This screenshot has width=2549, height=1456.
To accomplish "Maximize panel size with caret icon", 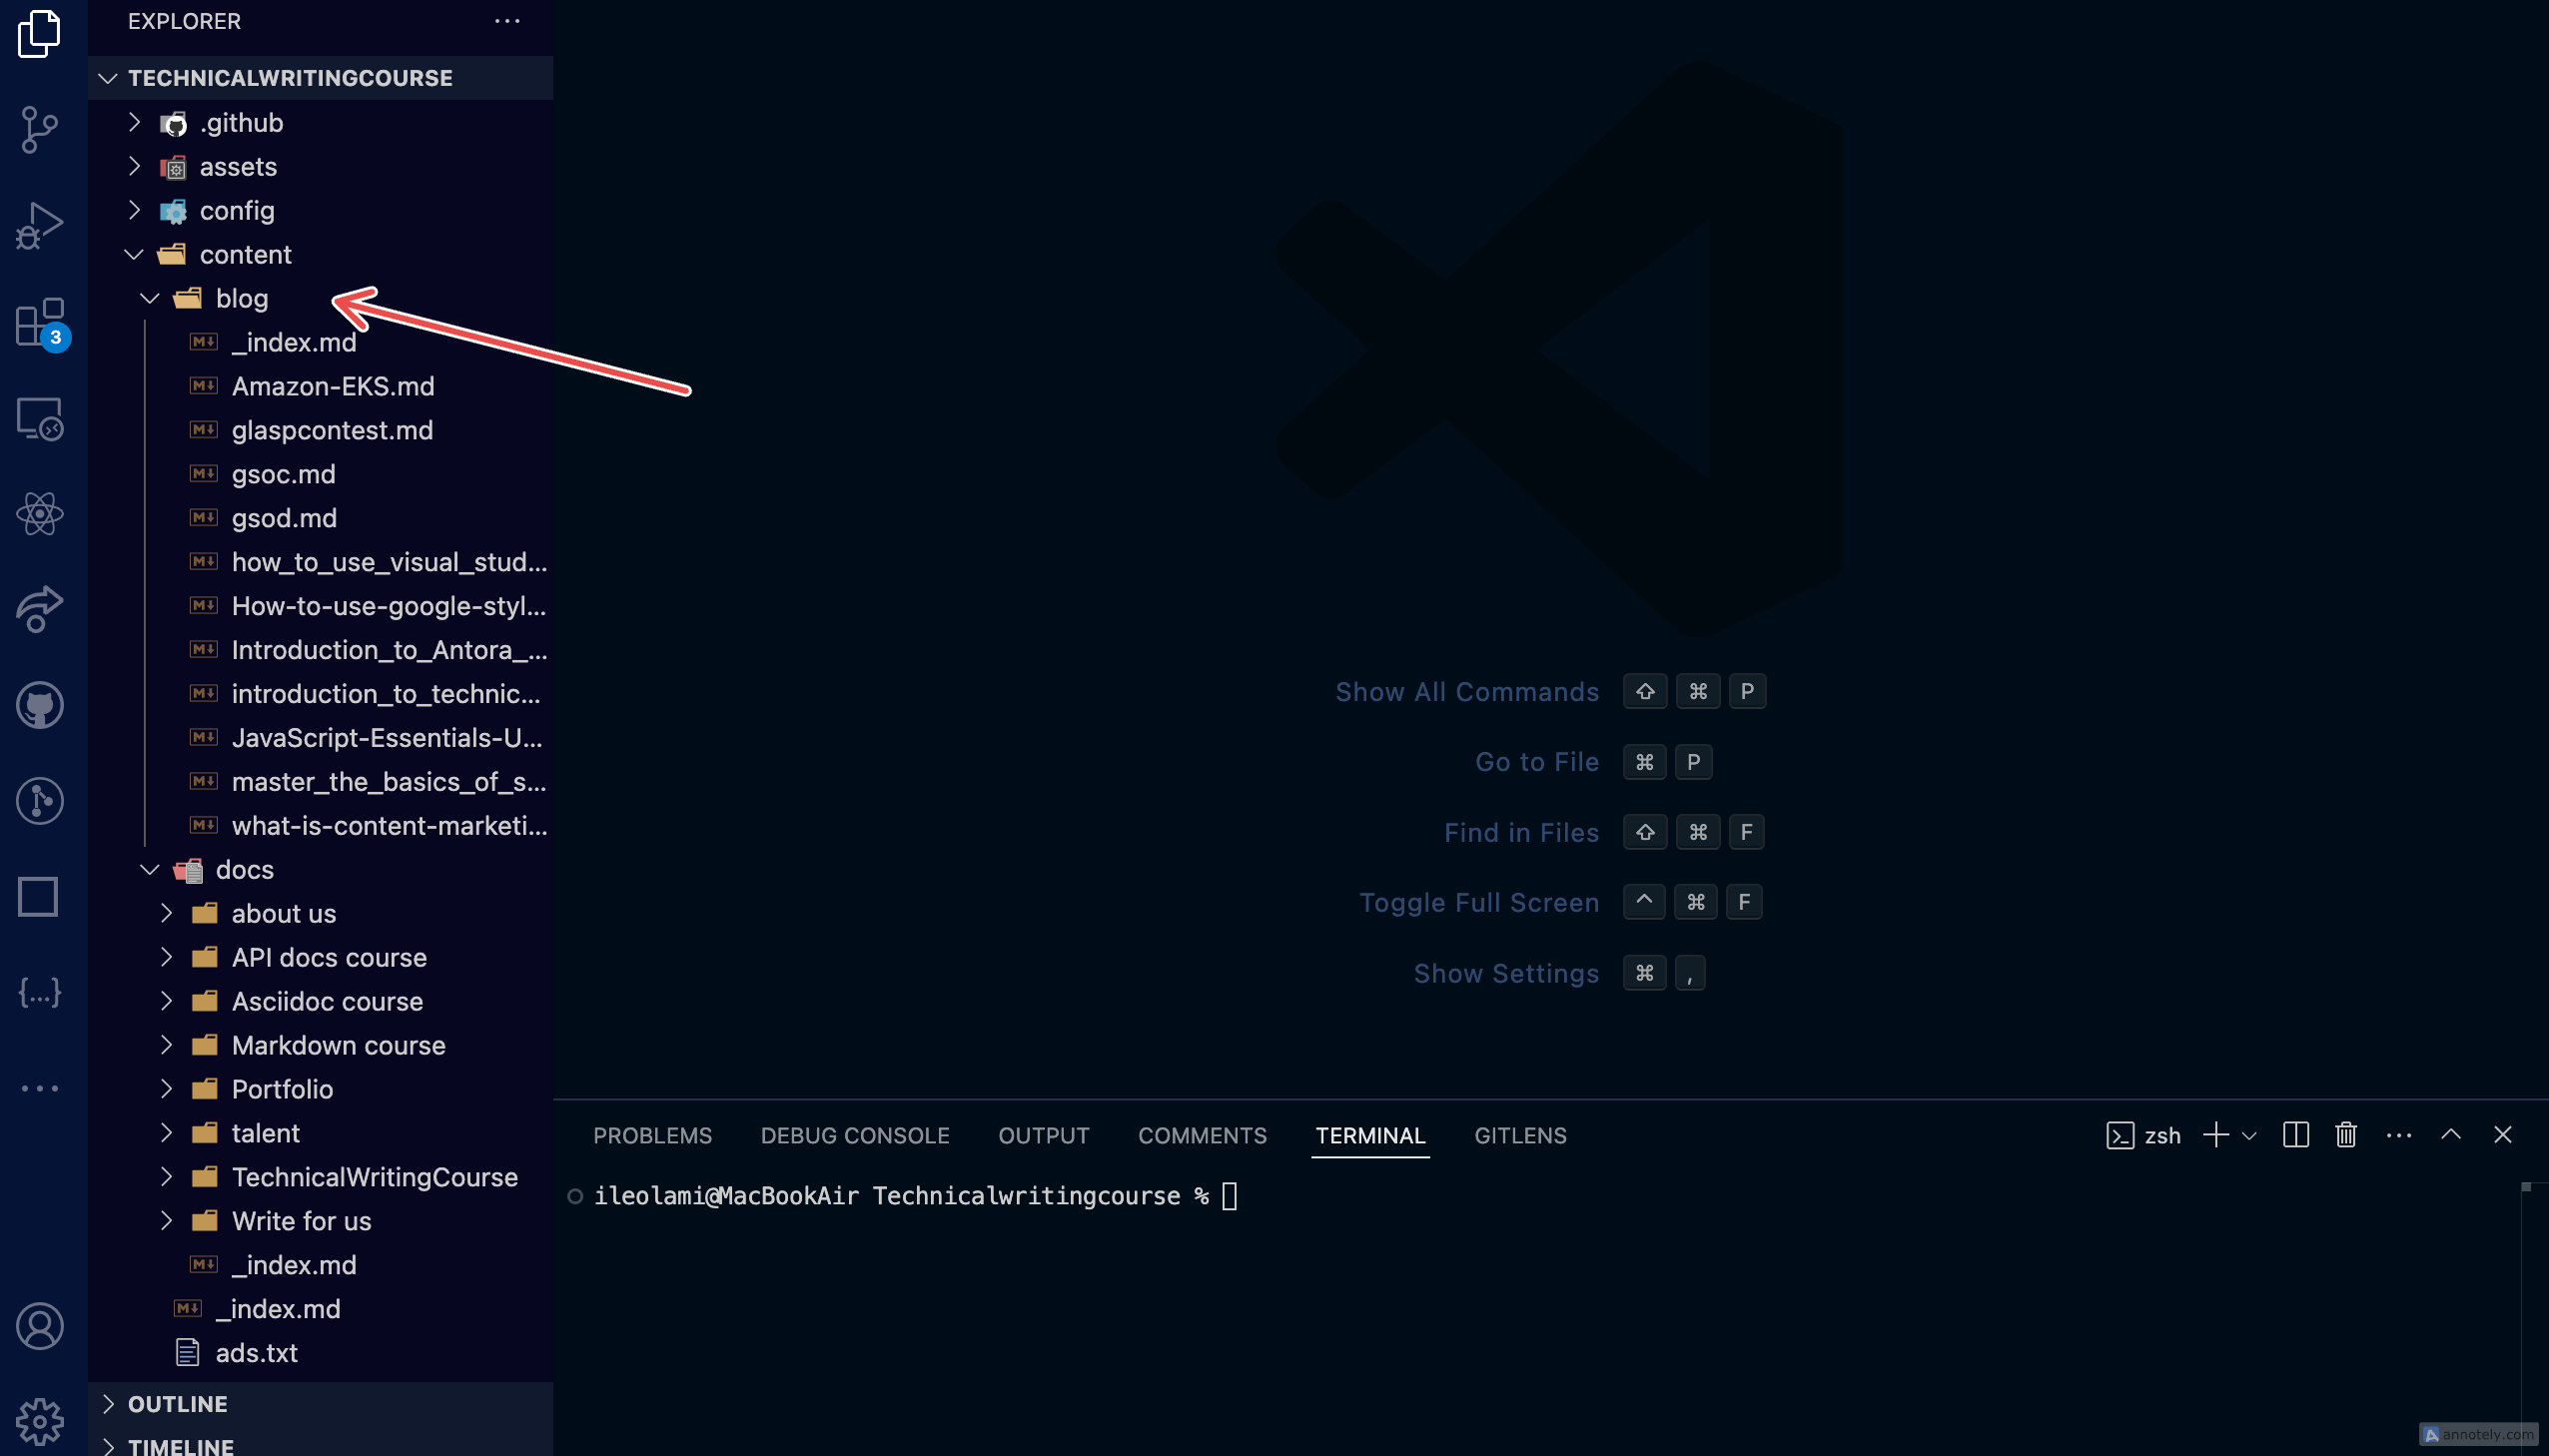I will [x=2451, y=1134].
